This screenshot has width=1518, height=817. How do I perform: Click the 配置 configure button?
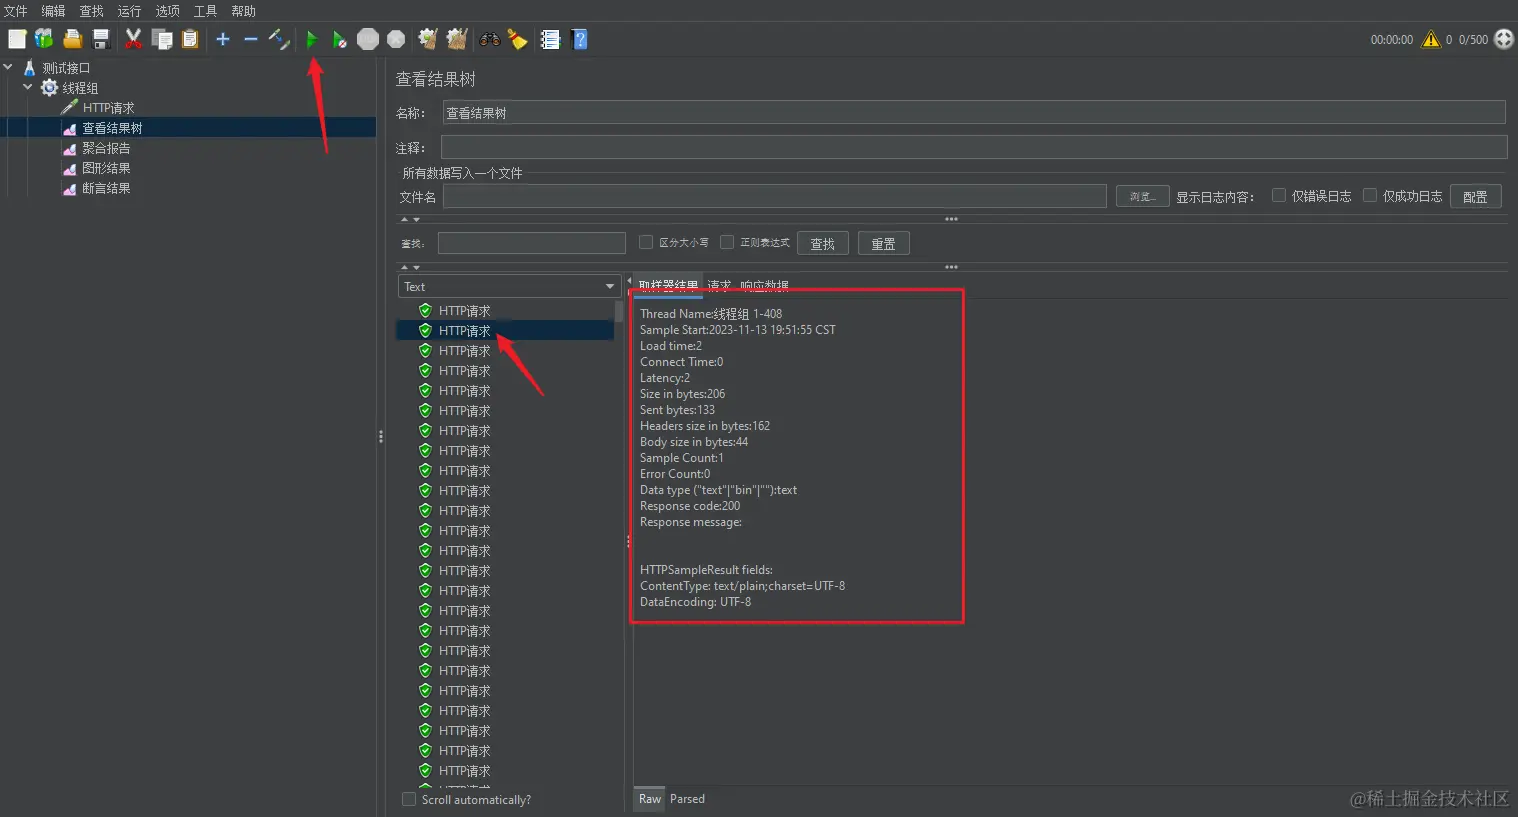1475,196
